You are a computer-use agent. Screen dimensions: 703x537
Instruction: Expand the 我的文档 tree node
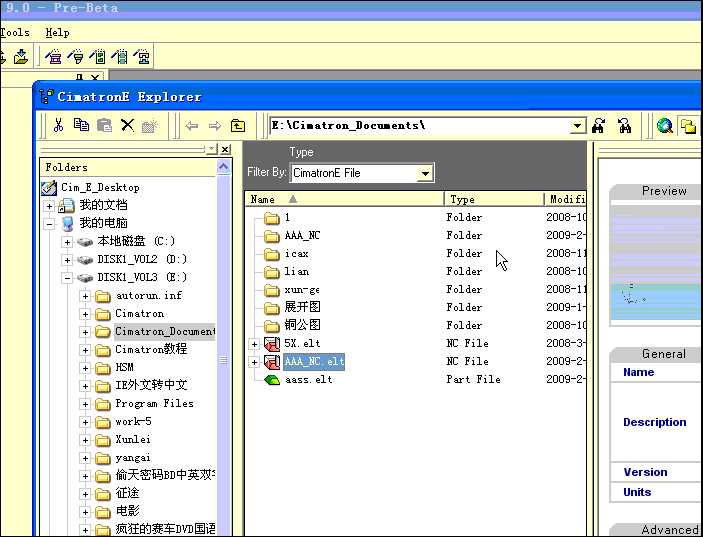(x=49, y=206)
